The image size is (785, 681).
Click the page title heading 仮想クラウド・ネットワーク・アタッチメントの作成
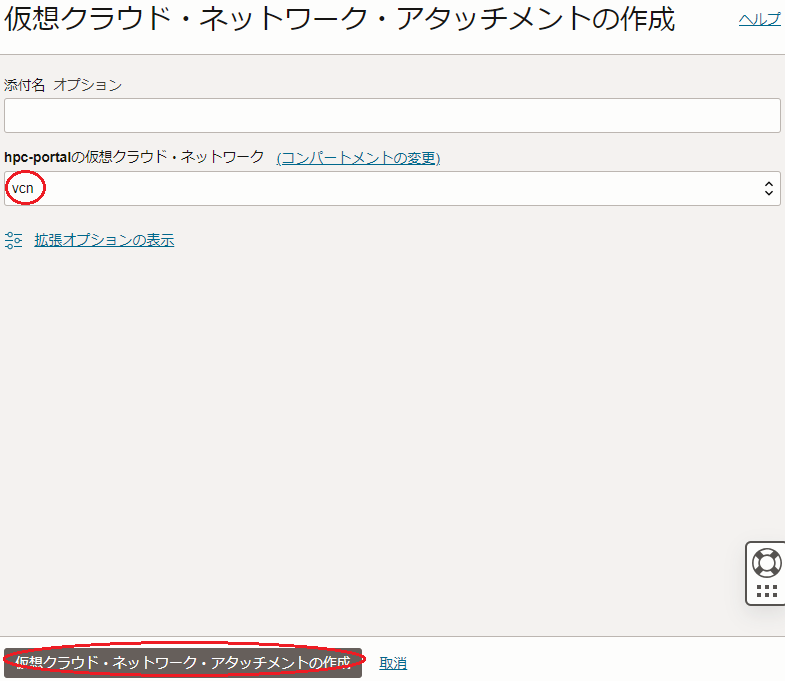coord(340,20)
